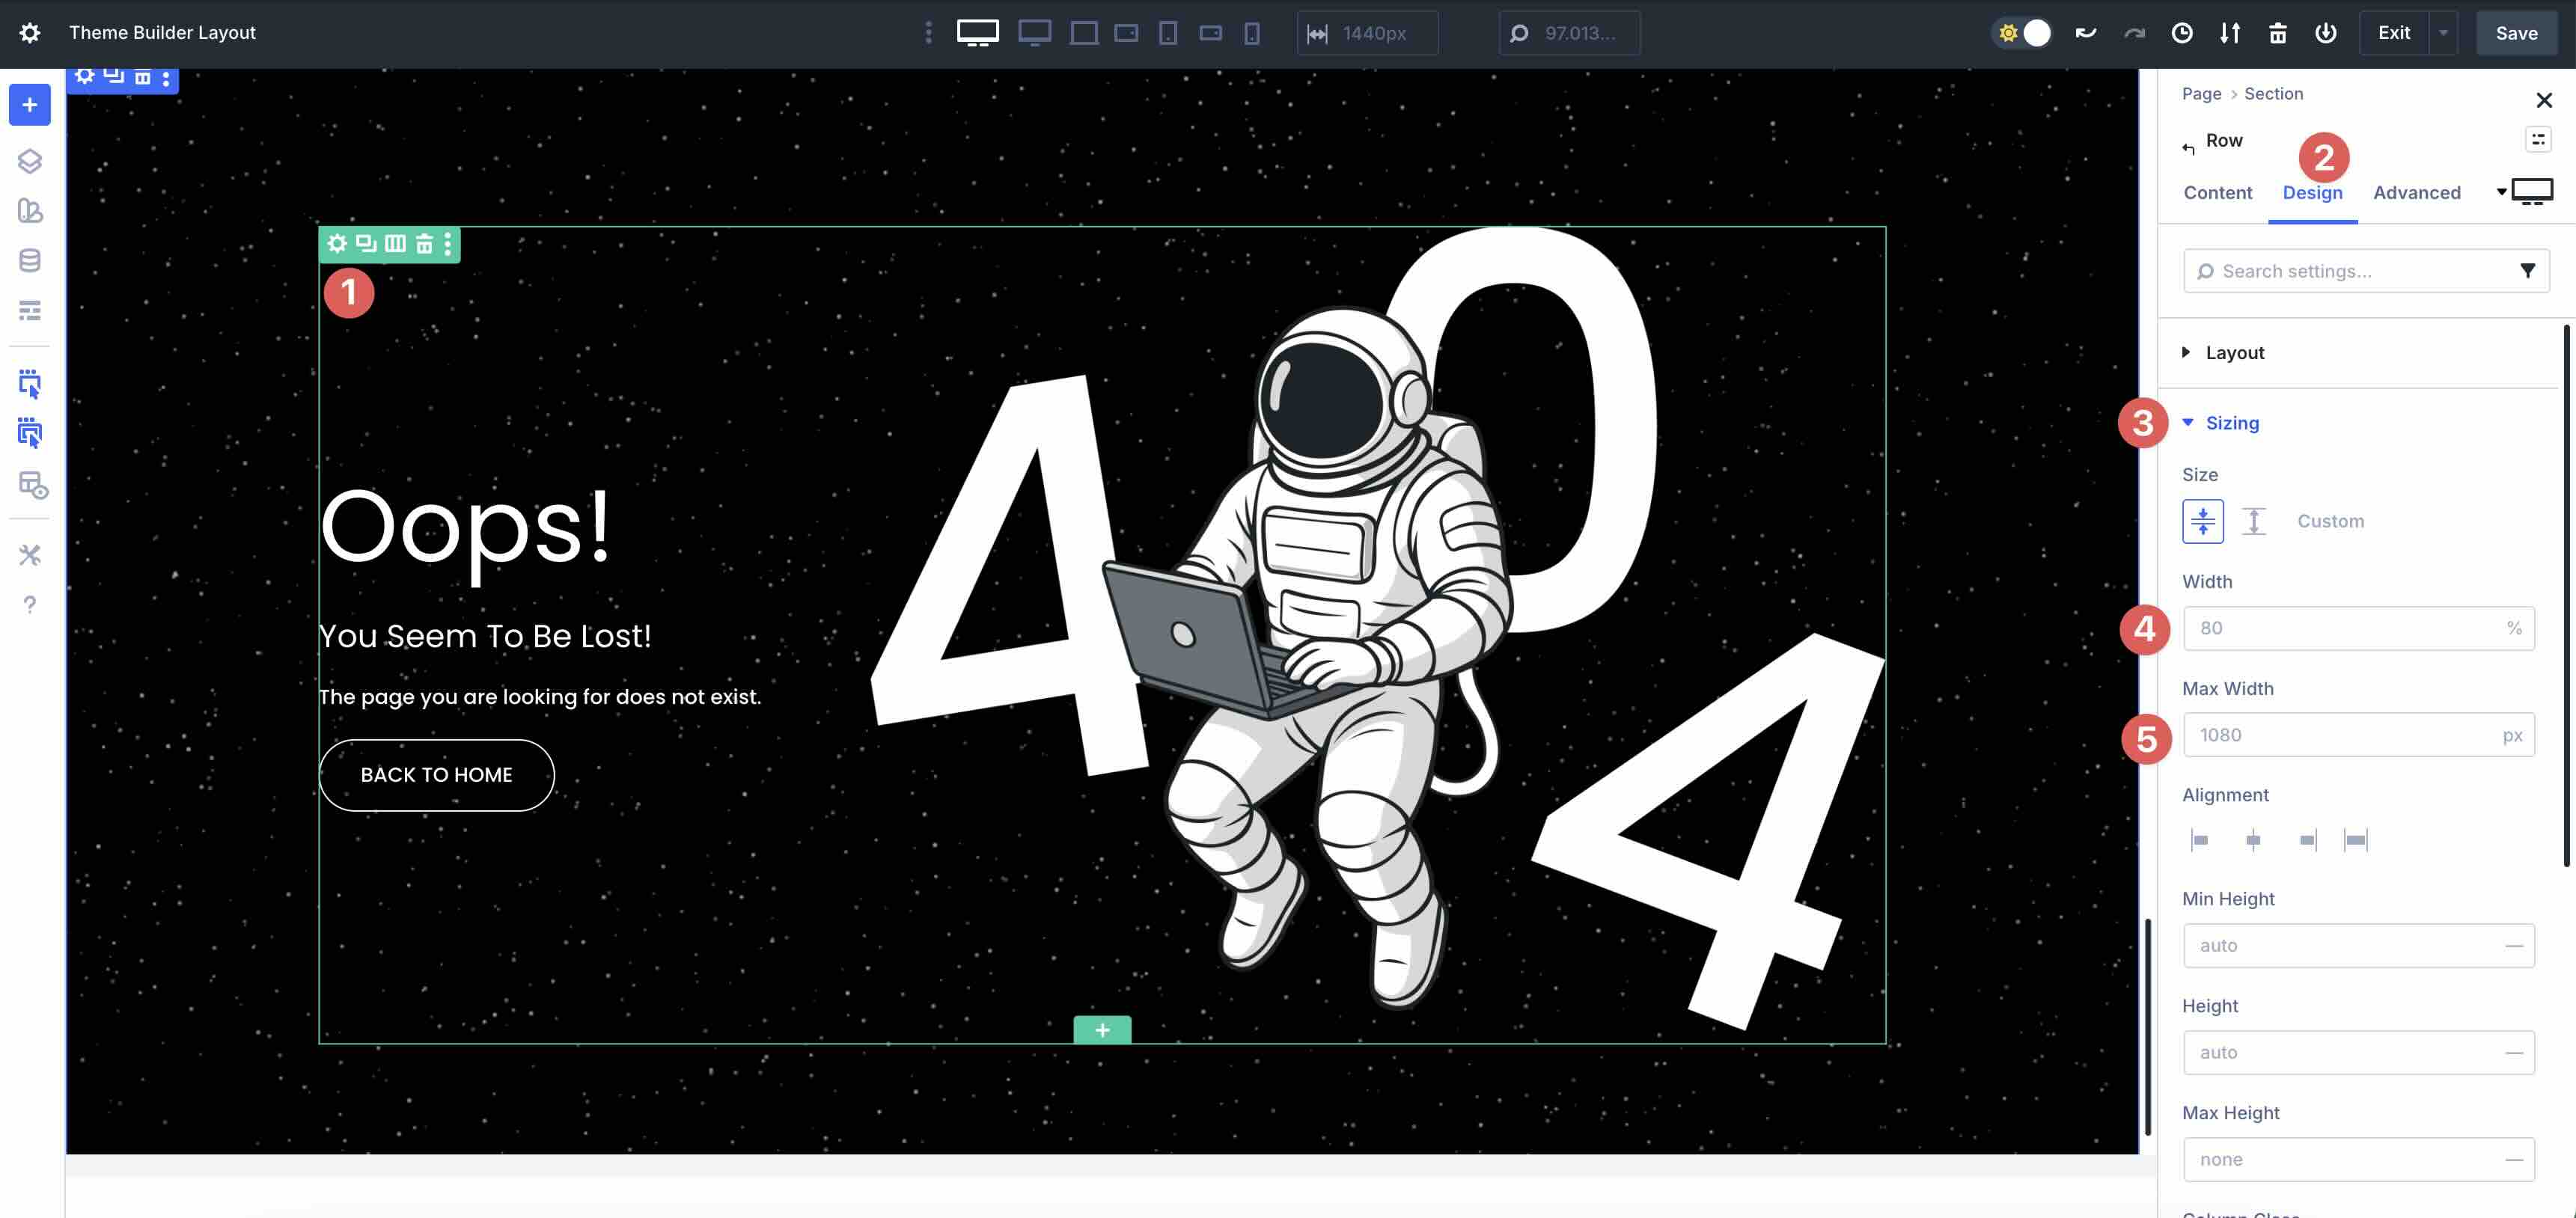Select the left alignment option
2576x1218 pixels.
[x=2200, y=840]
